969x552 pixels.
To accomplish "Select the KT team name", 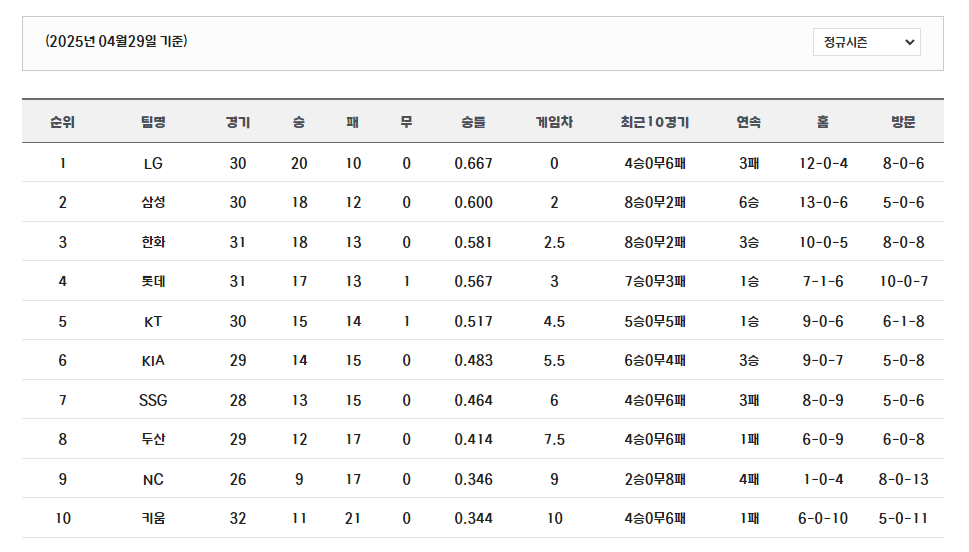I will click(153, 321).
